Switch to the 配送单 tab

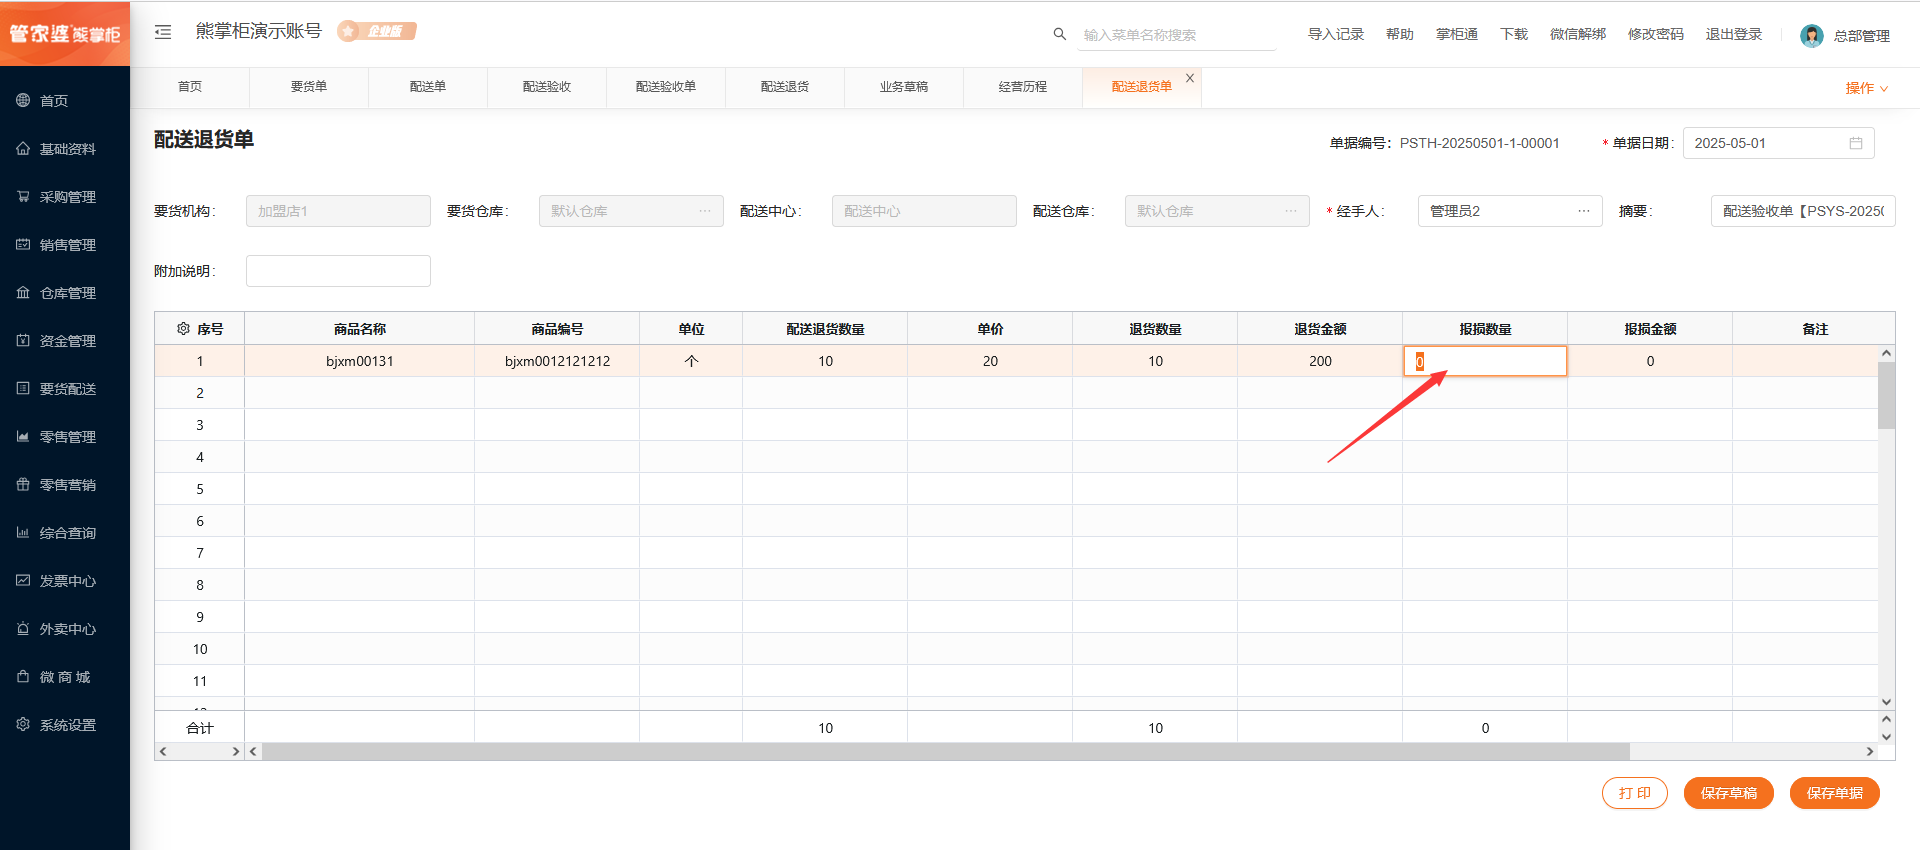click(x=428, y=87)
